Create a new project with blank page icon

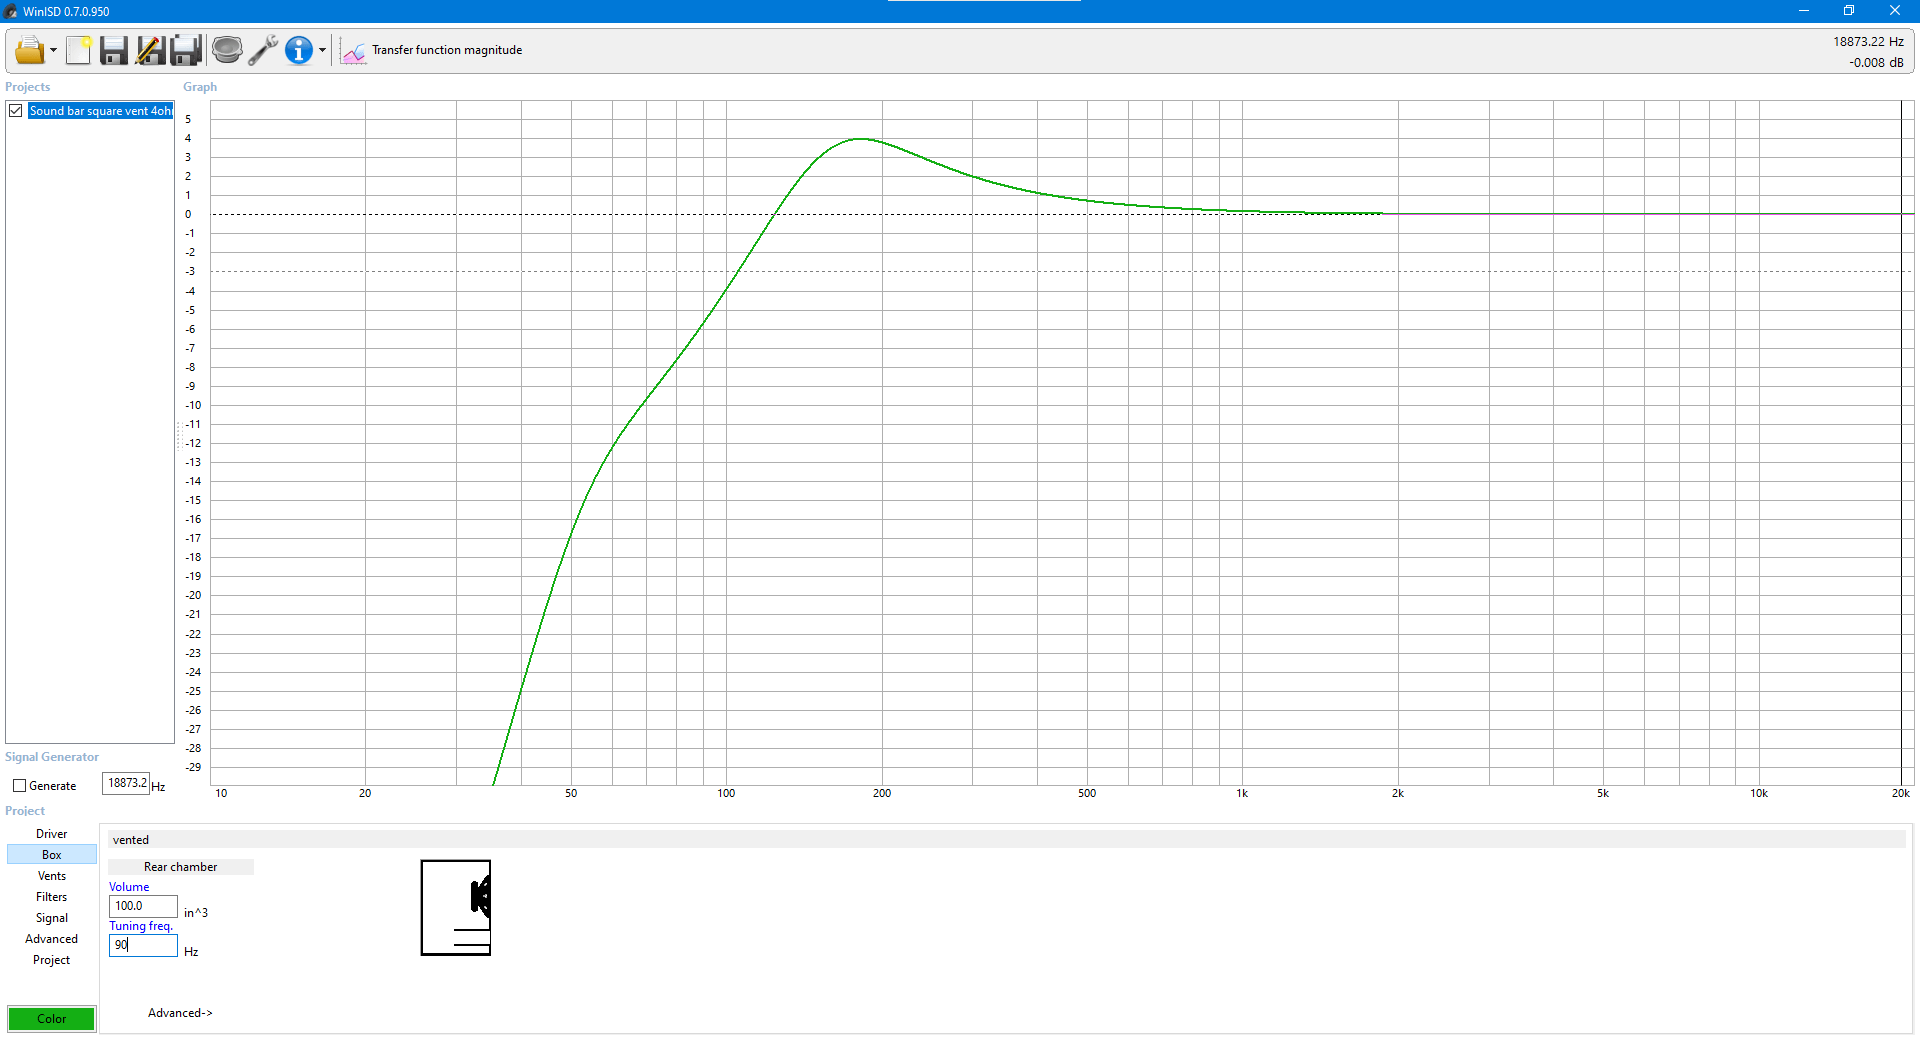pos(79,50)
